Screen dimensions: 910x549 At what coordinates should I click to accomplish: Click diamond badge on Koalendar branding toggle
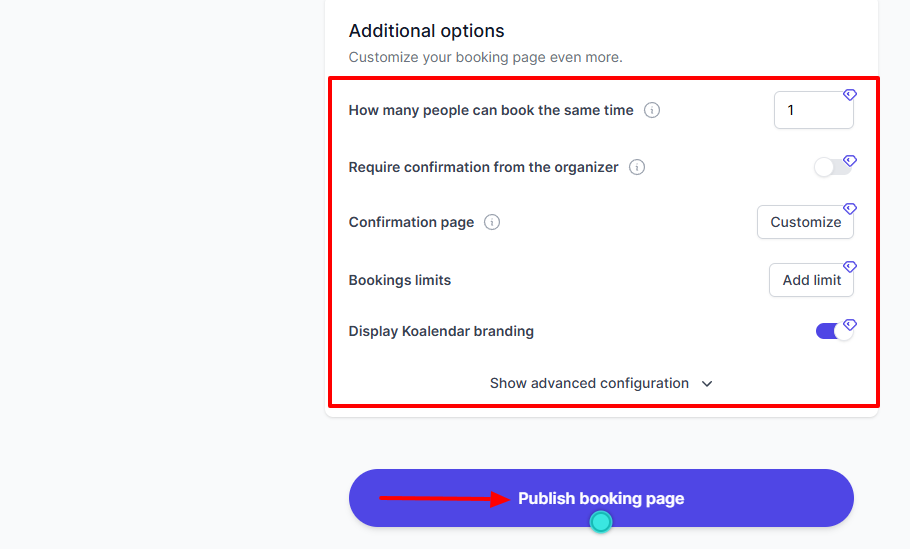point(850,325)
